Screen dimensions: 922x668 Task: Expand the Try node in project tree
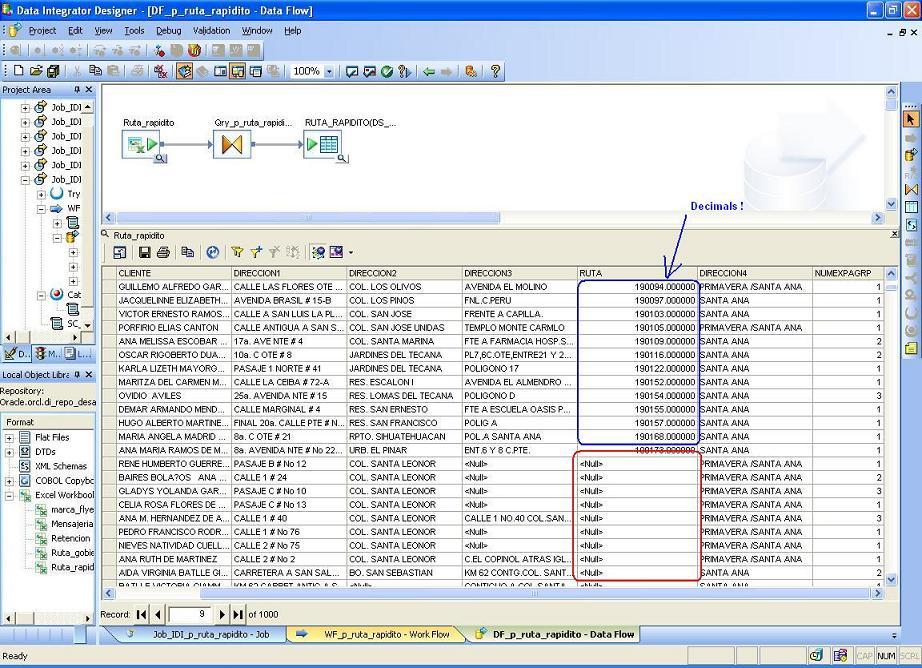41,194
